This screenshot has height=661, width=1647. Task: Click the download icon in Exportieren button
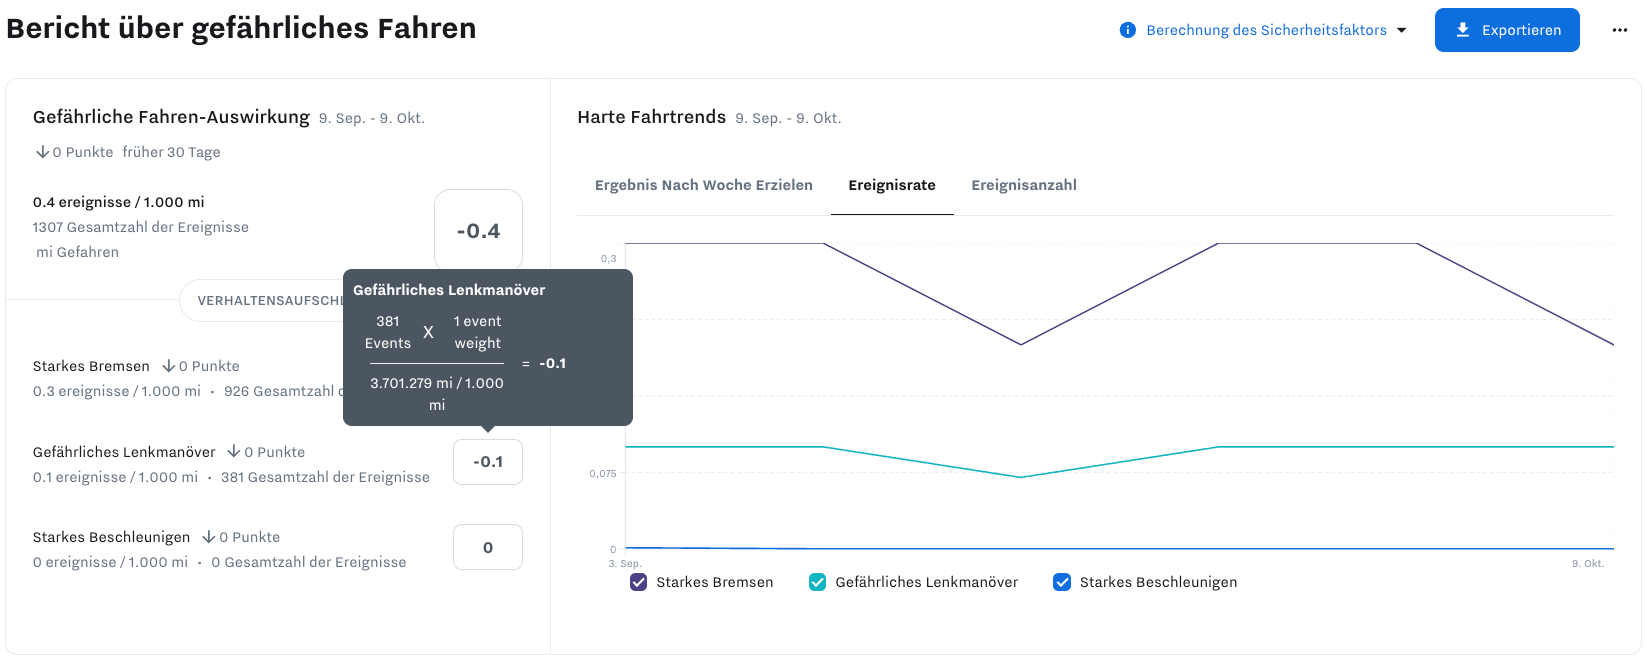[1462, 30]
